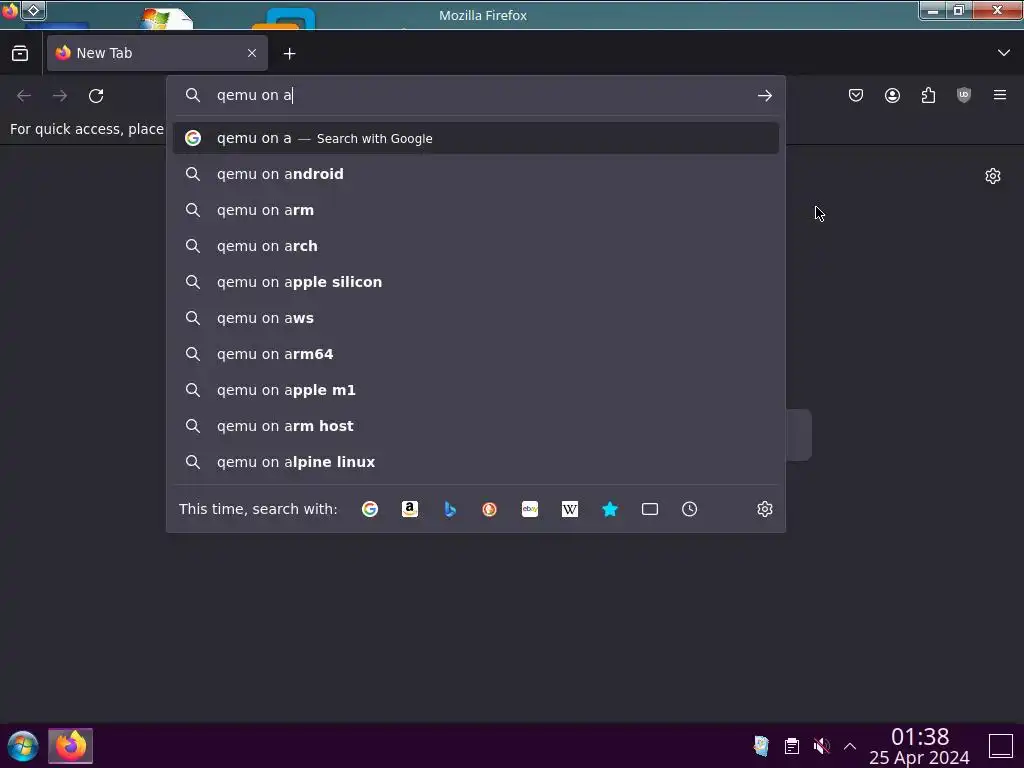Open the taskbar Start menu orb
This screenshot has height=768, width=1024.
pyautogui.click(x=23, y=746)
